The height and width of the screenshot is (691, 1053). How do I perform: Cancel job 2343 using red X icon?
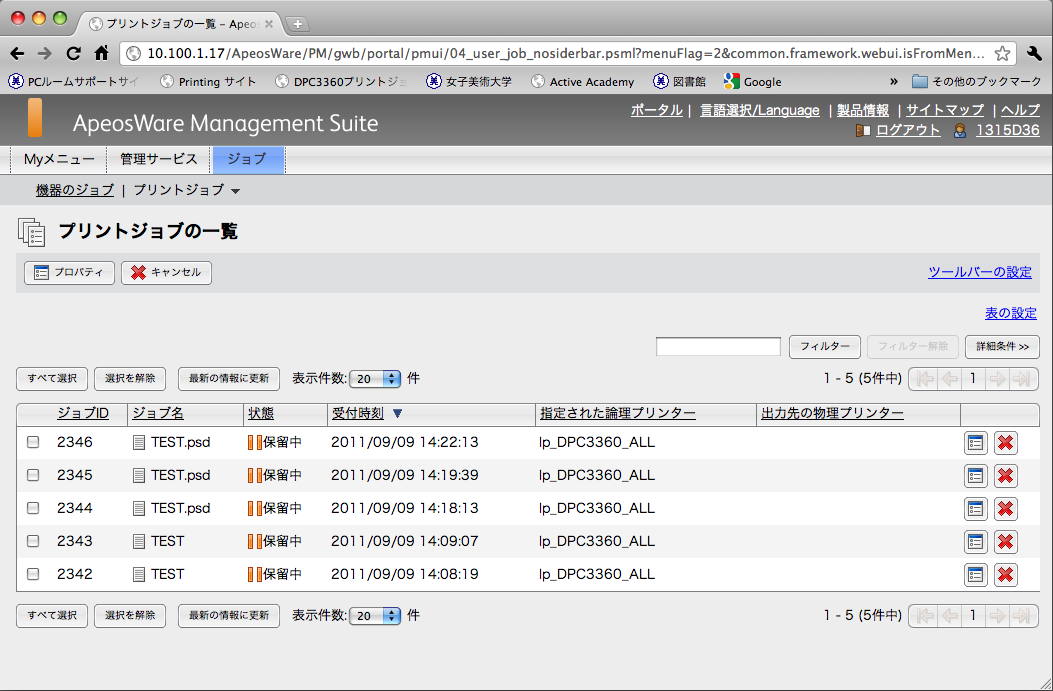point(1006,541)
